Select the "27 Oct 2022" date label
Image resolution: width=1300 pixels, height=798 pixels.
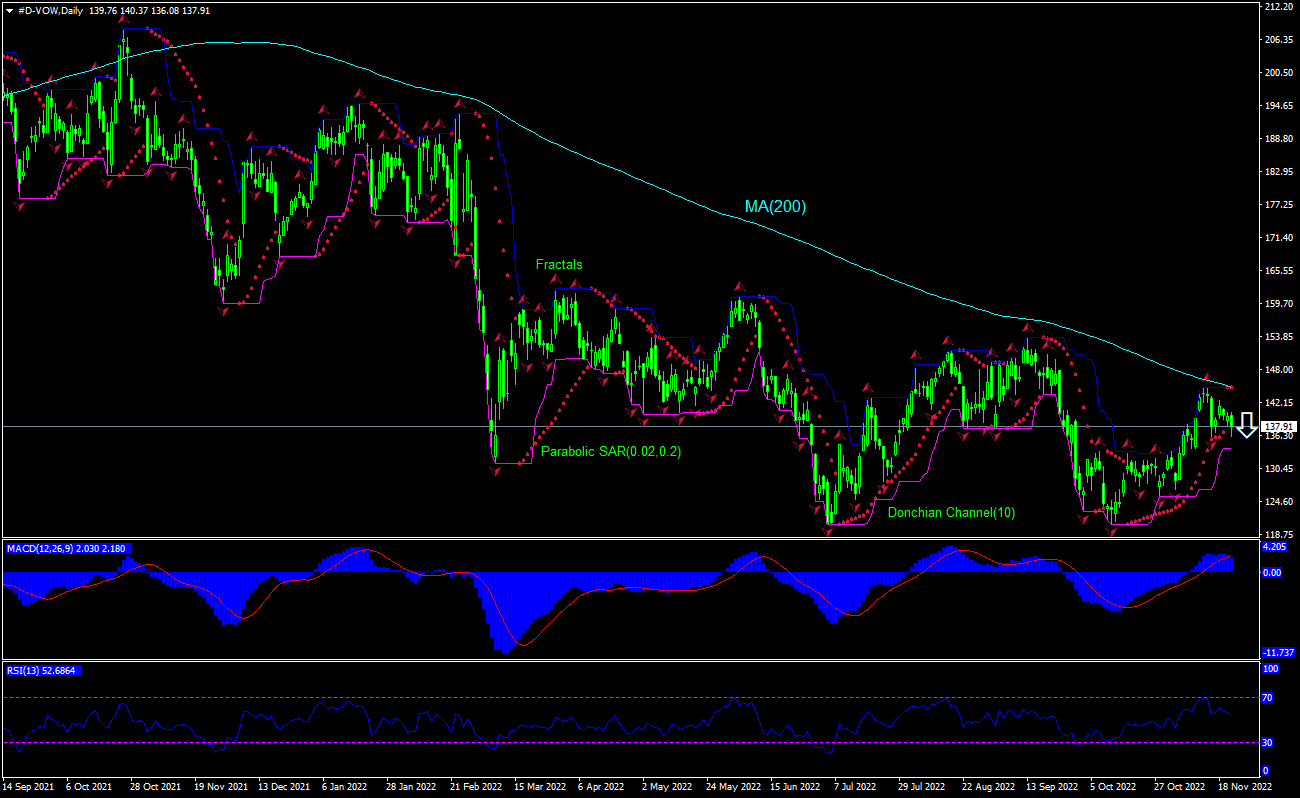[1182, 787]
